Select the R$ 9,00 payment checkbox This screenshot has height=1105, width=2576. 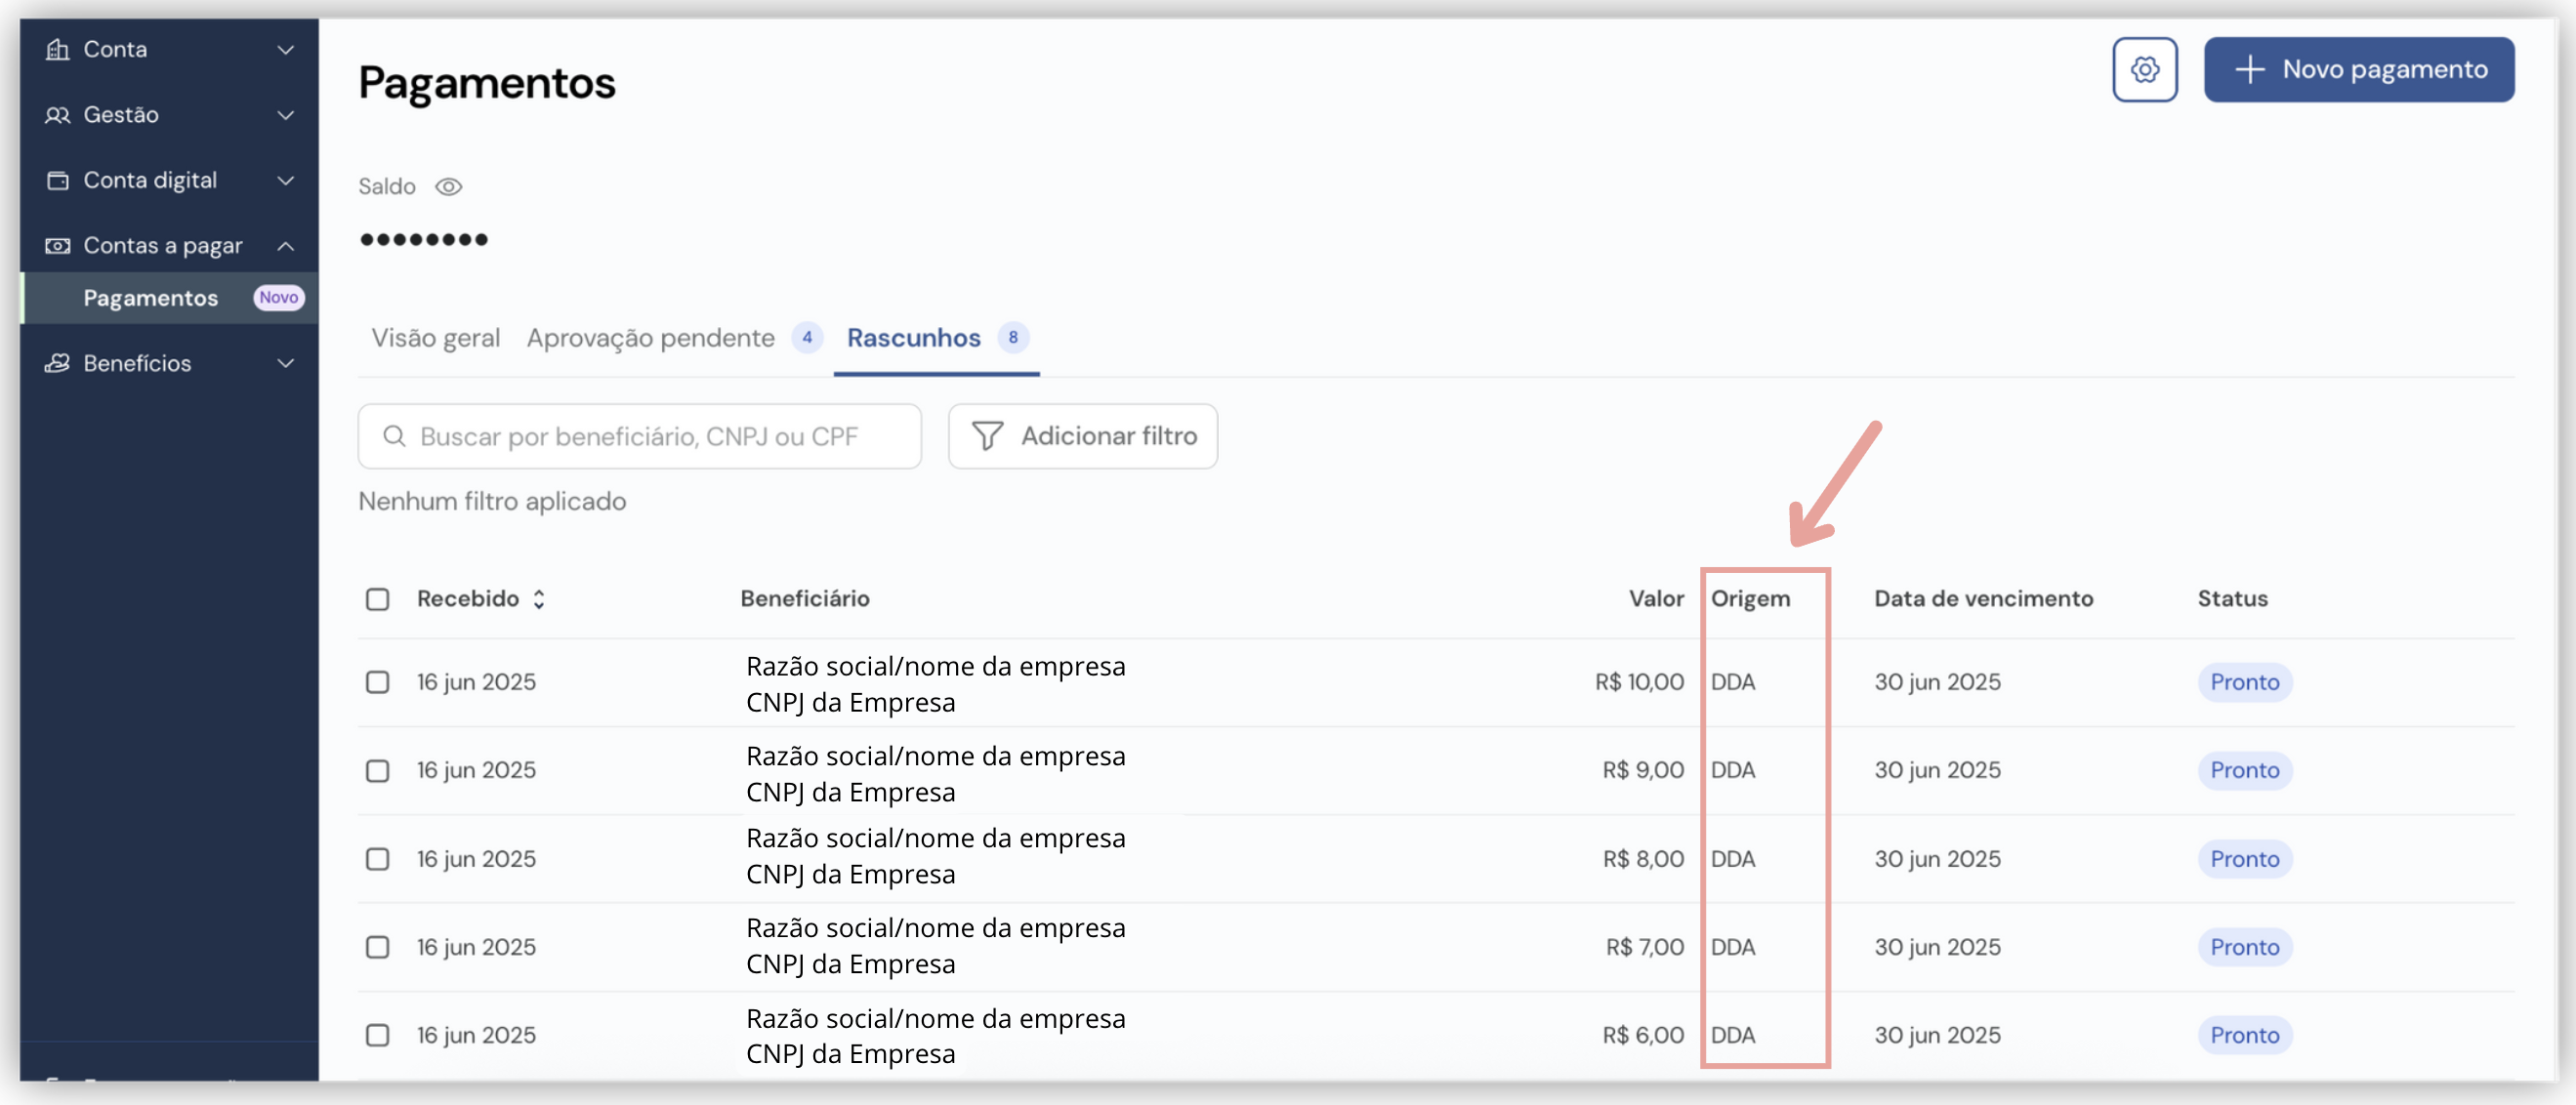pyautogui.click(x=377, y=771)
